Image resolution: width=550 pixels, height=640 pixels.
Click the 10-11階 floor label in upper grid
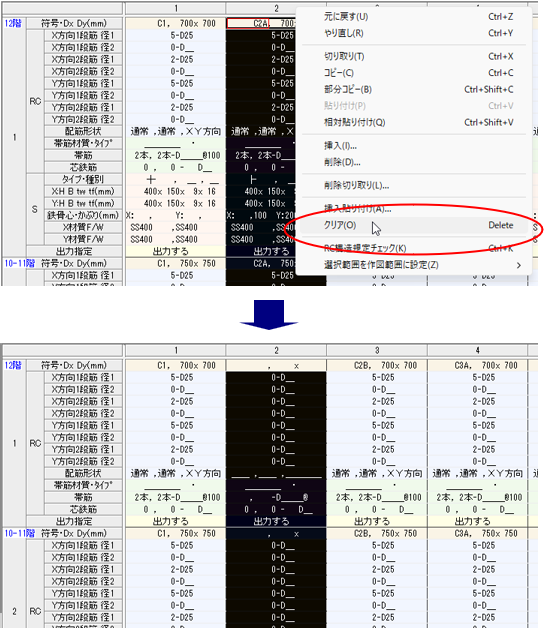click(20, 263)
